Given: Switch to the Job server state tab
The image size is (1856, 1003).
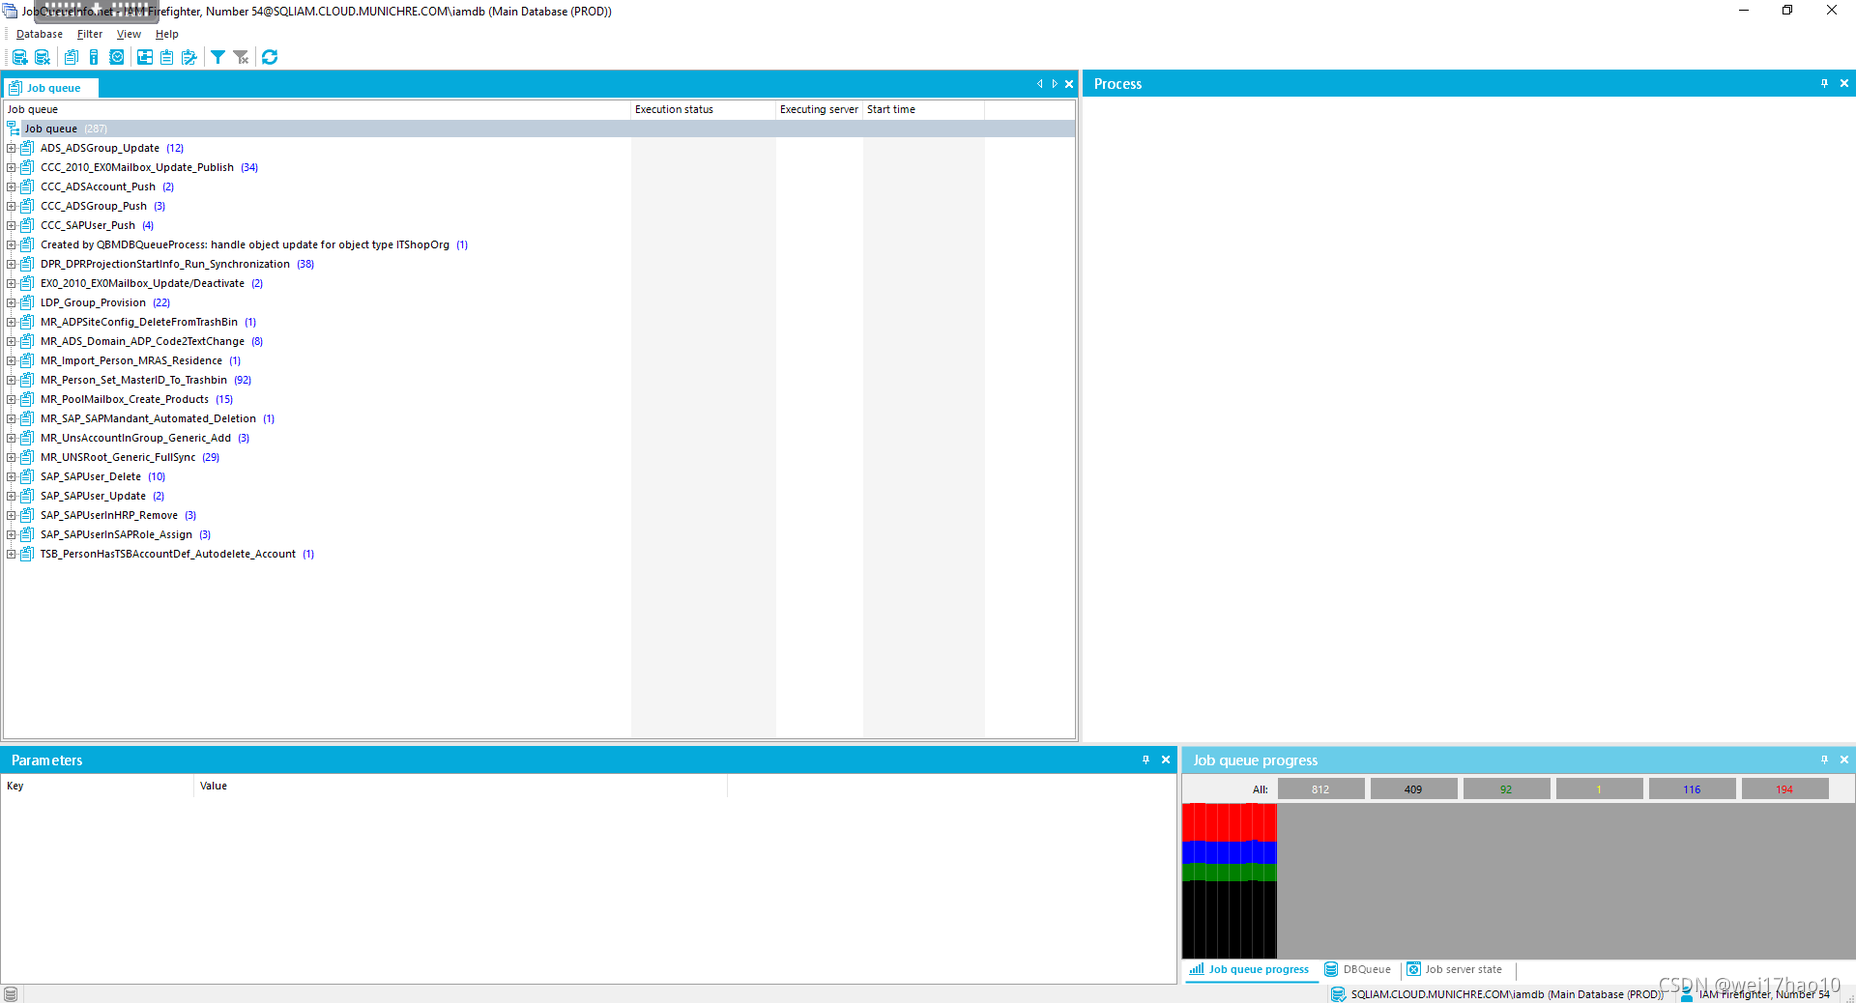Looking at the screenshot, I should [x=1455, y=969].
